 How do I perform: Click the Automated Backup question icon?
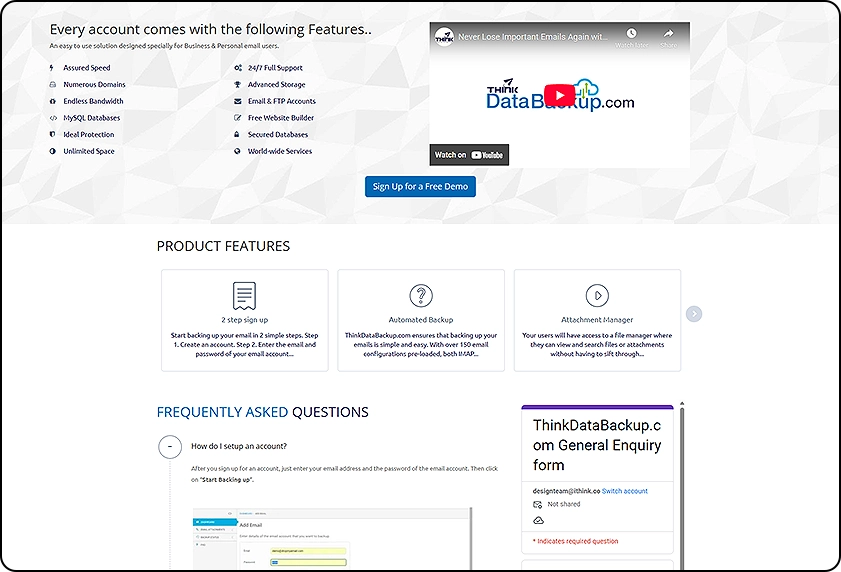click(421, 296)
